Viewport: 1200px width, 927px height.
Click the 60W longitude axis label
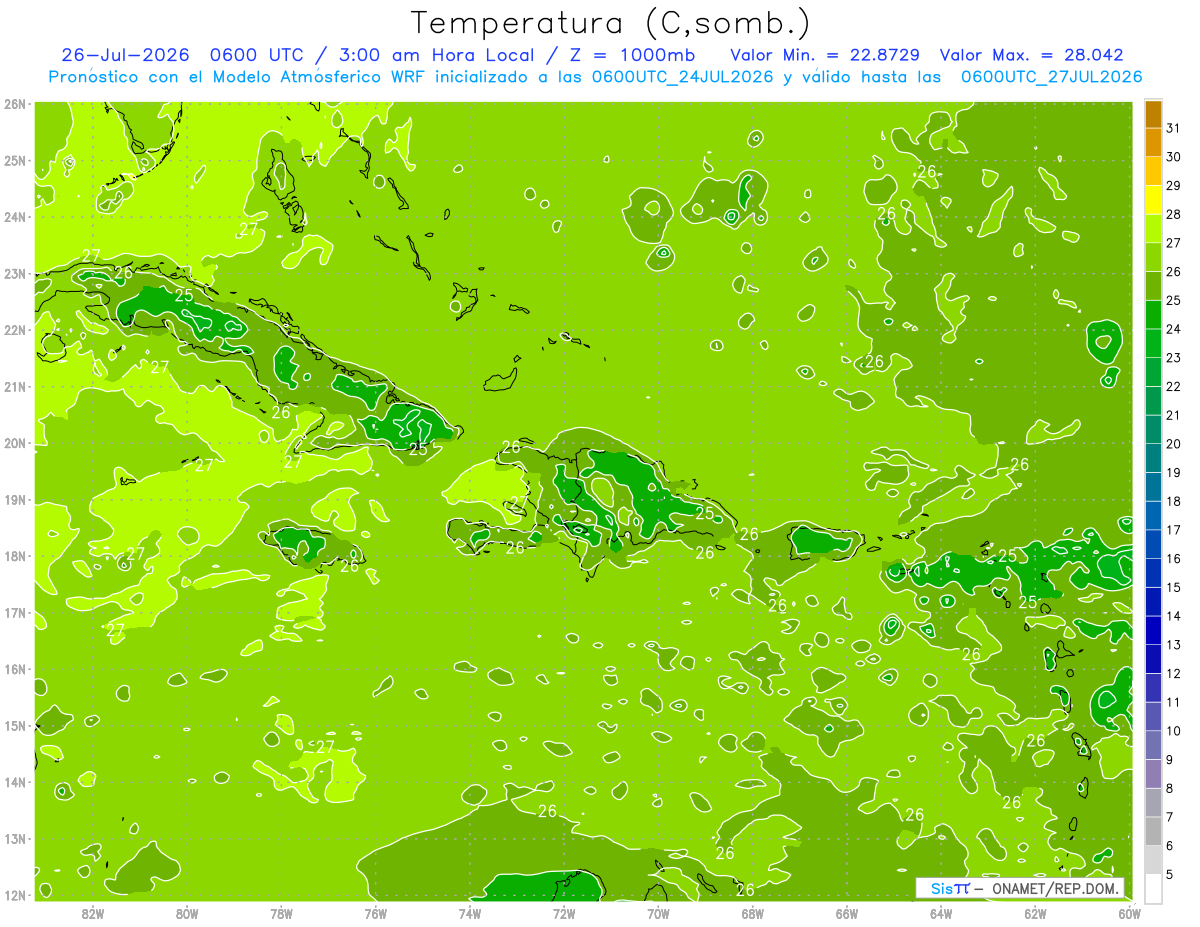1130,913
